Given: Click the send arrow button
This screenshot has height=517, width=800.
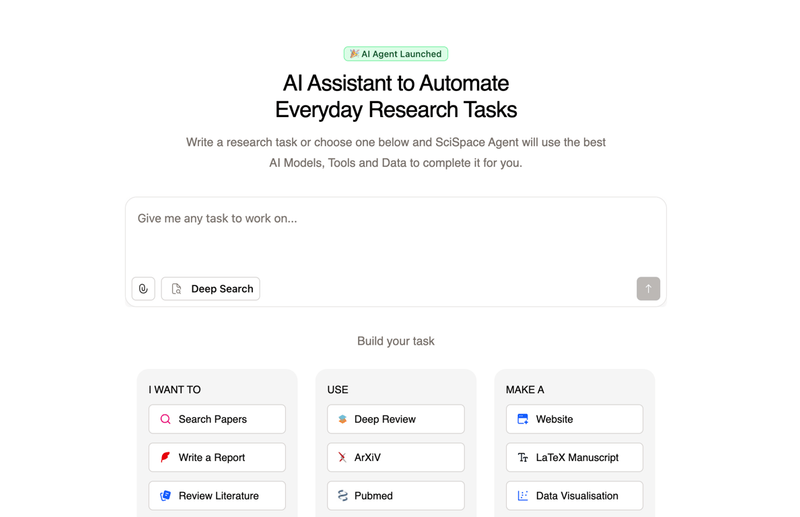Looking at the screenshot, I should click(648, 289).
